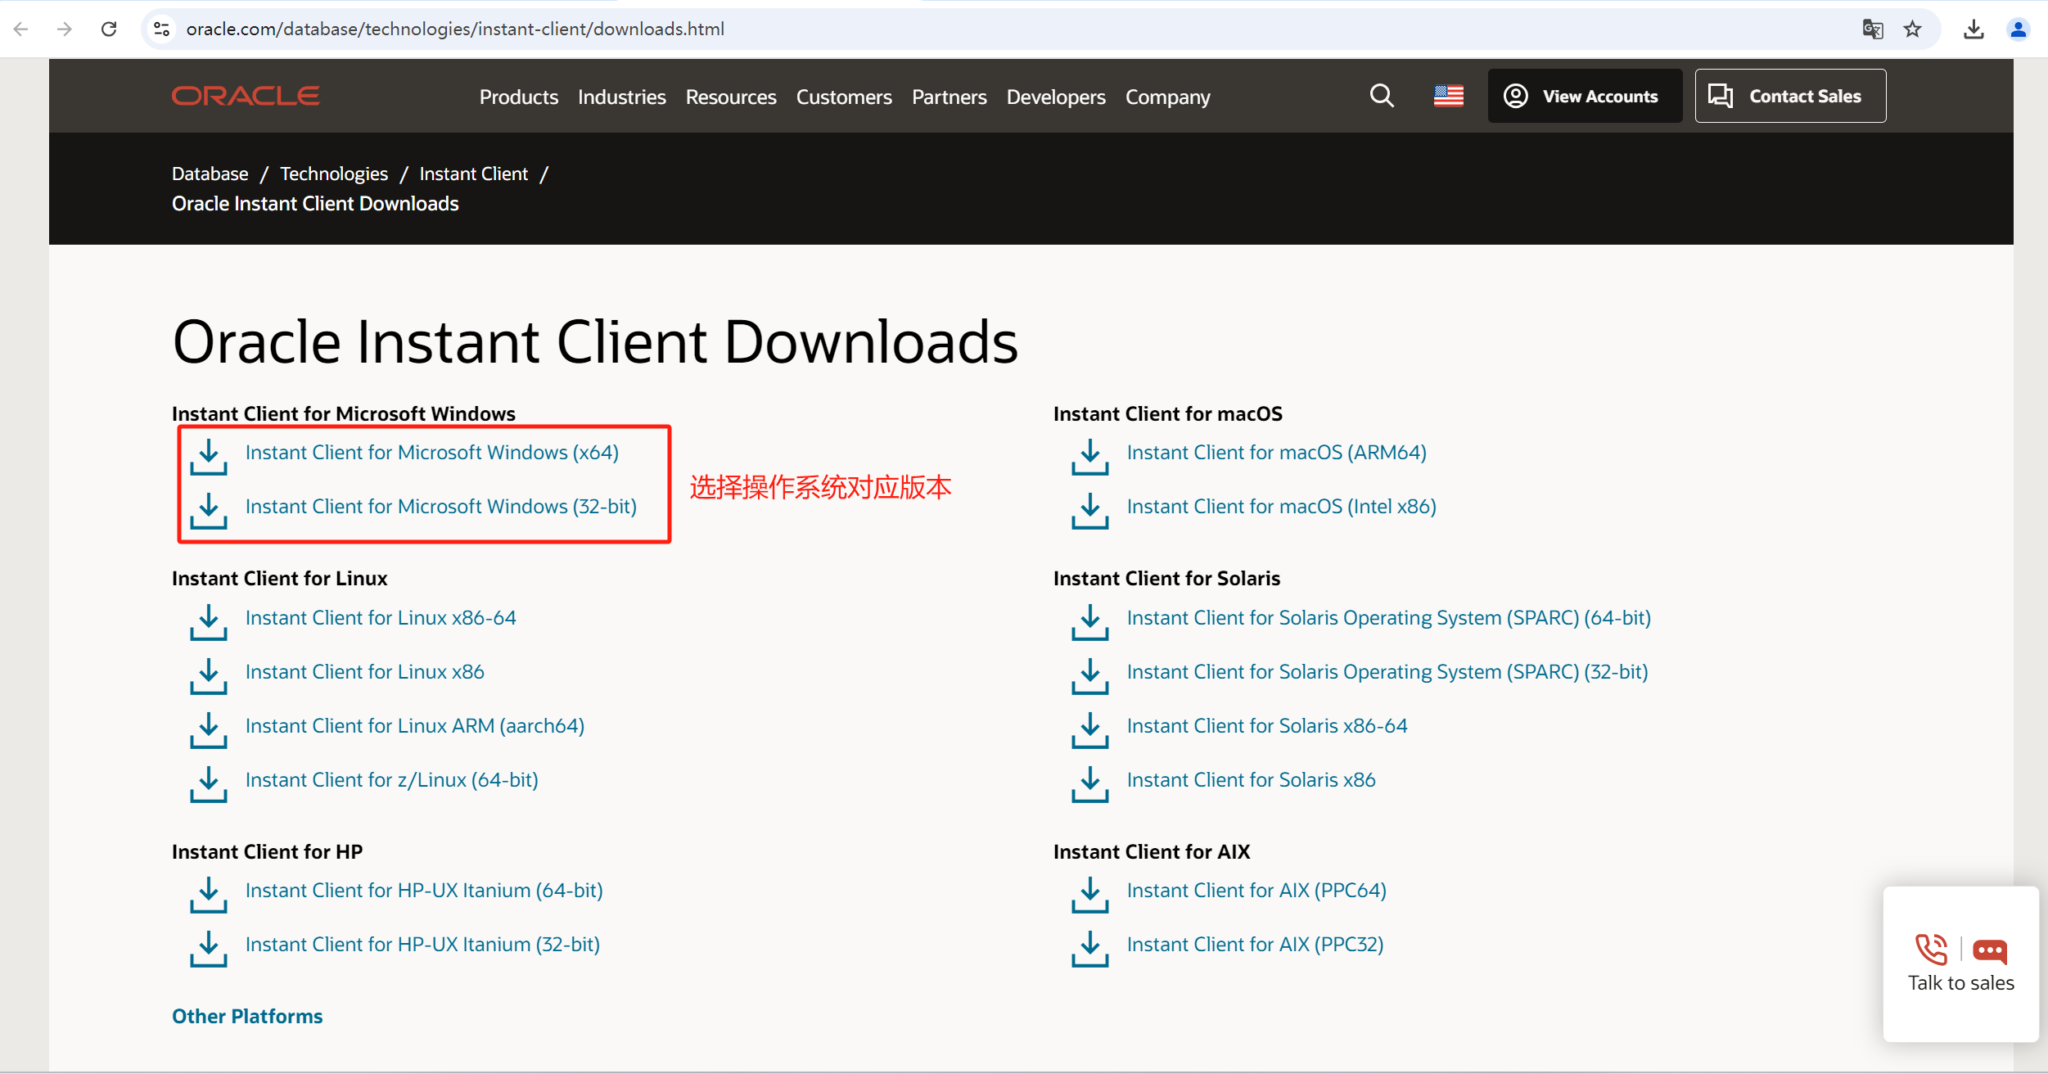Click the download icon beside Instant Client for Linux x86-64
This screenshot has width=2048, height=1074.
208,622
